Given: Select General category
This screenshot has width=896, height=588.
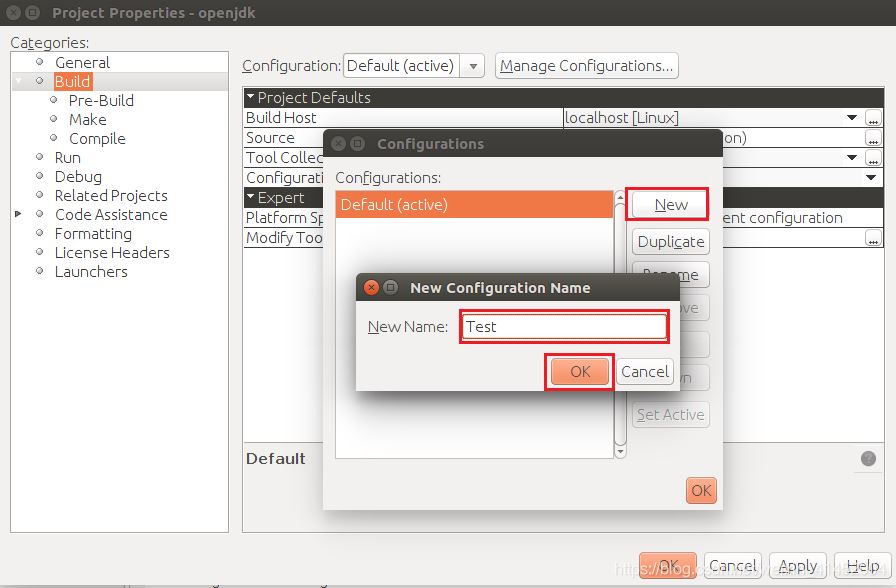Looking at the screenshot, I should click(x=82, y=62).
